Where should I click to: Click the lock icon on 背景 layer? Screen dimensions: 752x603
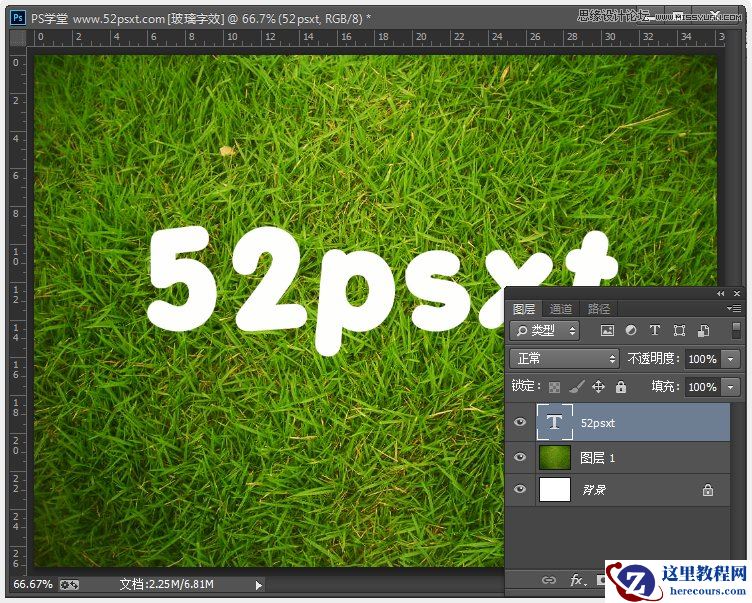pyautogui.click(x=708, y=490)
